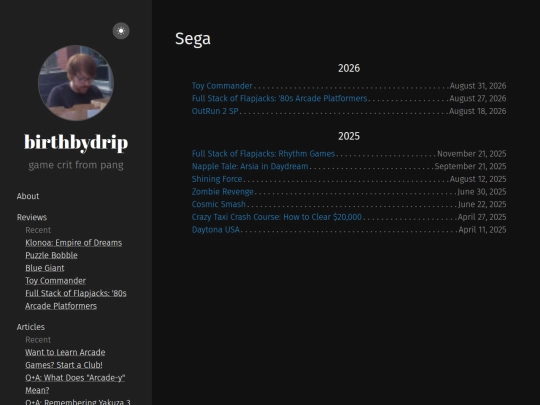
Task: Open the Daytona USA post
Action: 216,230
